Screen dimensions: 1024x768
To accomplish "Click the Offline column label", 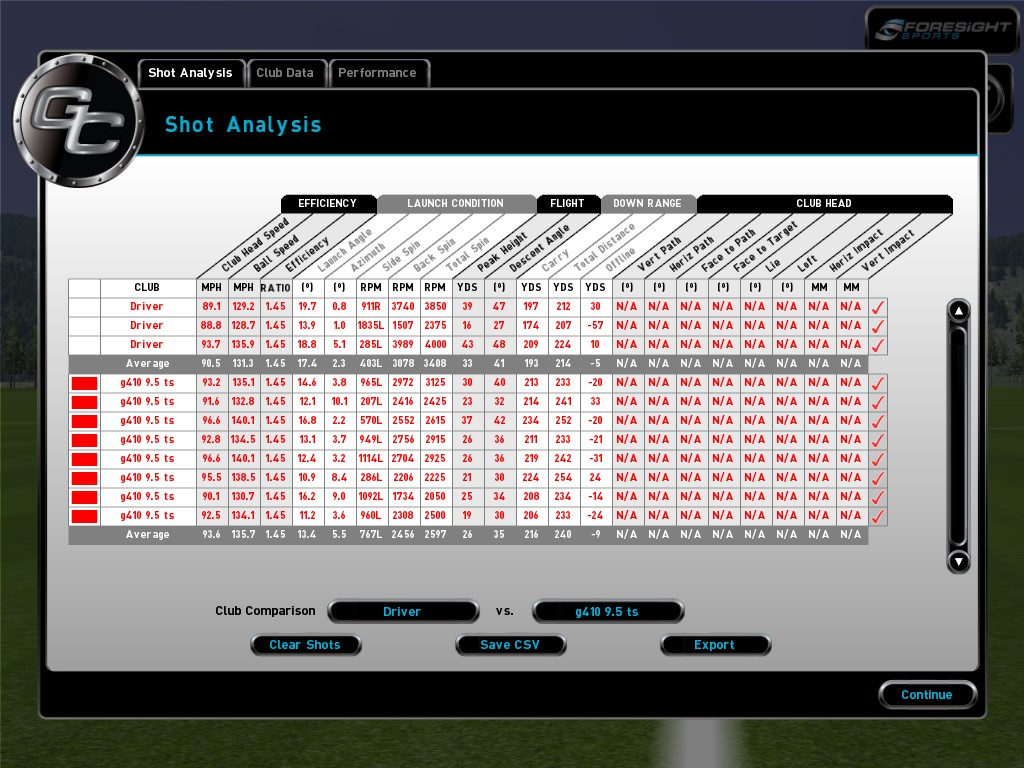I will click(x=620, y=259).
